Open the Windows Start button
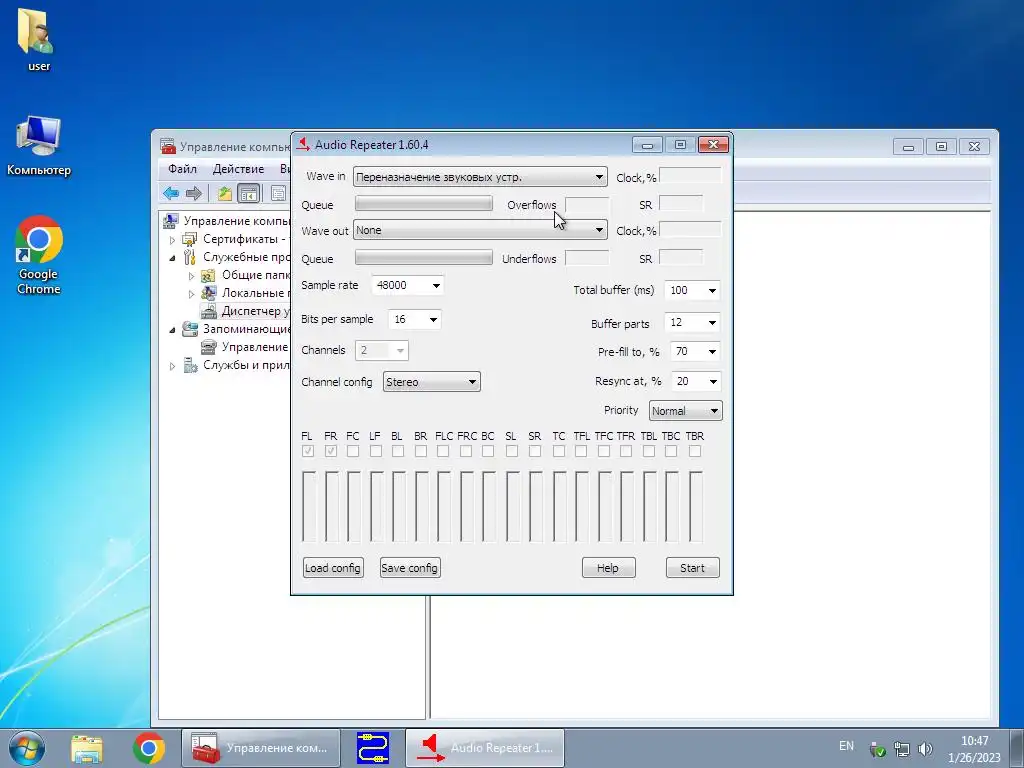Viewport: 1024px width, 768px height. 27,748
